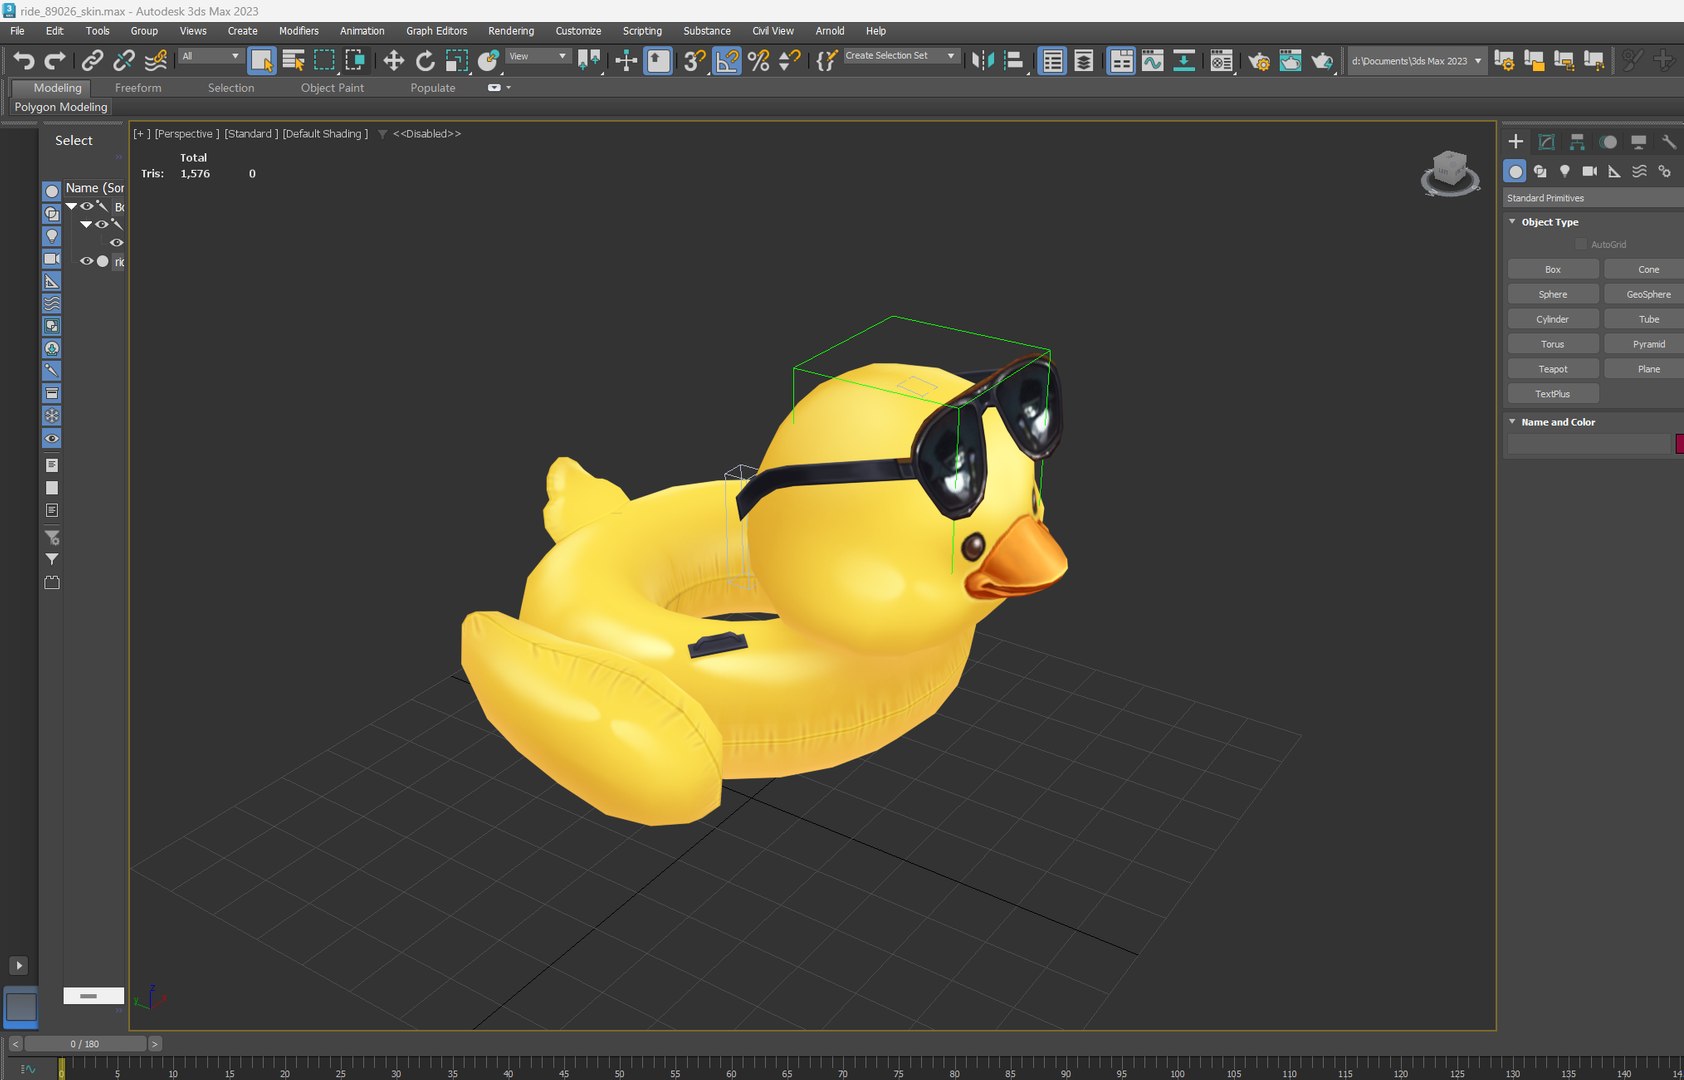Image resolution: width=1684 pixels, height=1080 pixels.
Task: Open the Graph Editors menu
Action: (436, 31)
